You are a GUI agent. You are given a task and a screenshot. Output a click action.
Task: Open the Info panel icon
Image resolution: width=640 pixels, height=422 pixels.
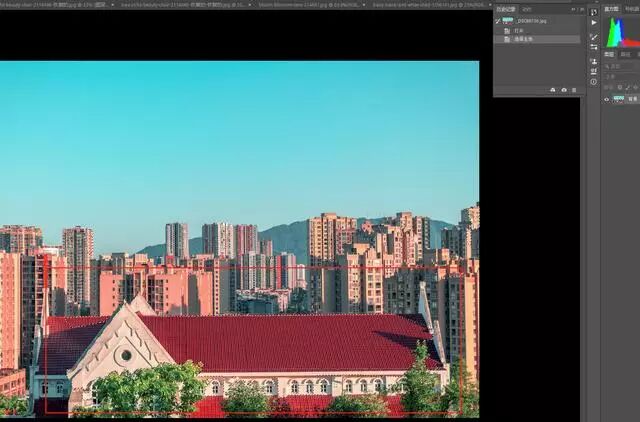(x=593, y=82)
